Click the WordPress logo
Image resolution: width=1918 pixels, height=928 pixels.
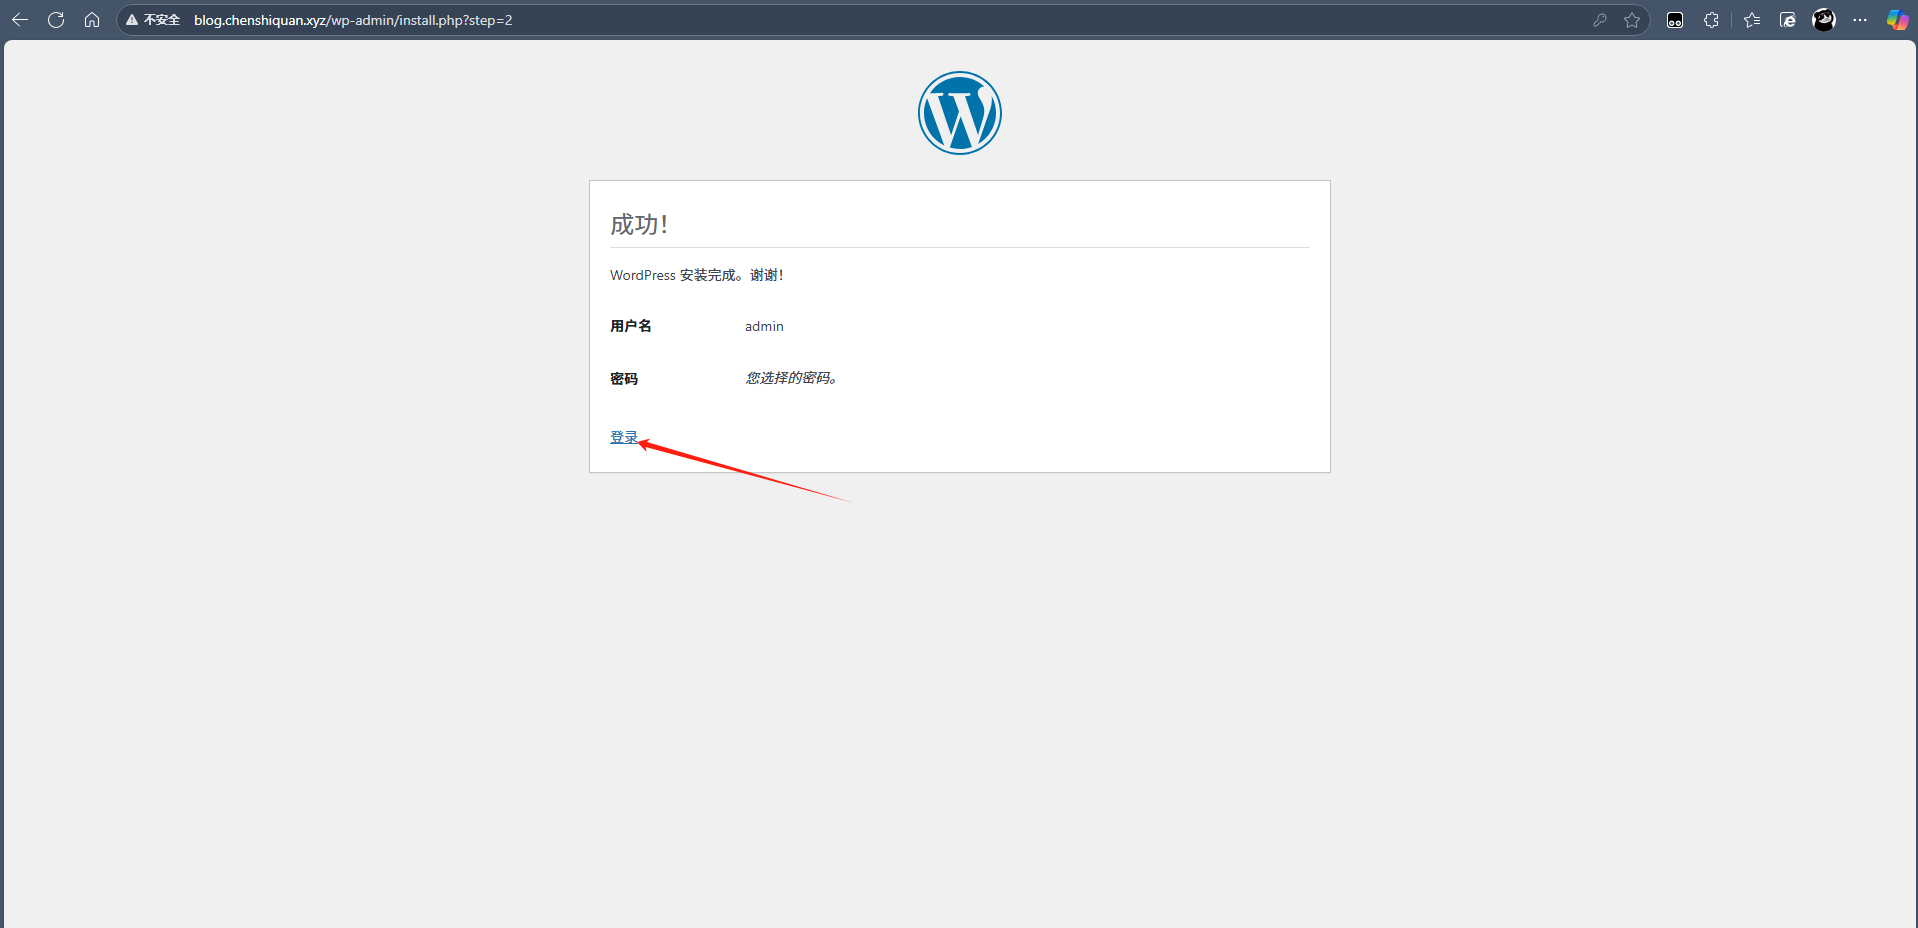[x=960, y=113]
